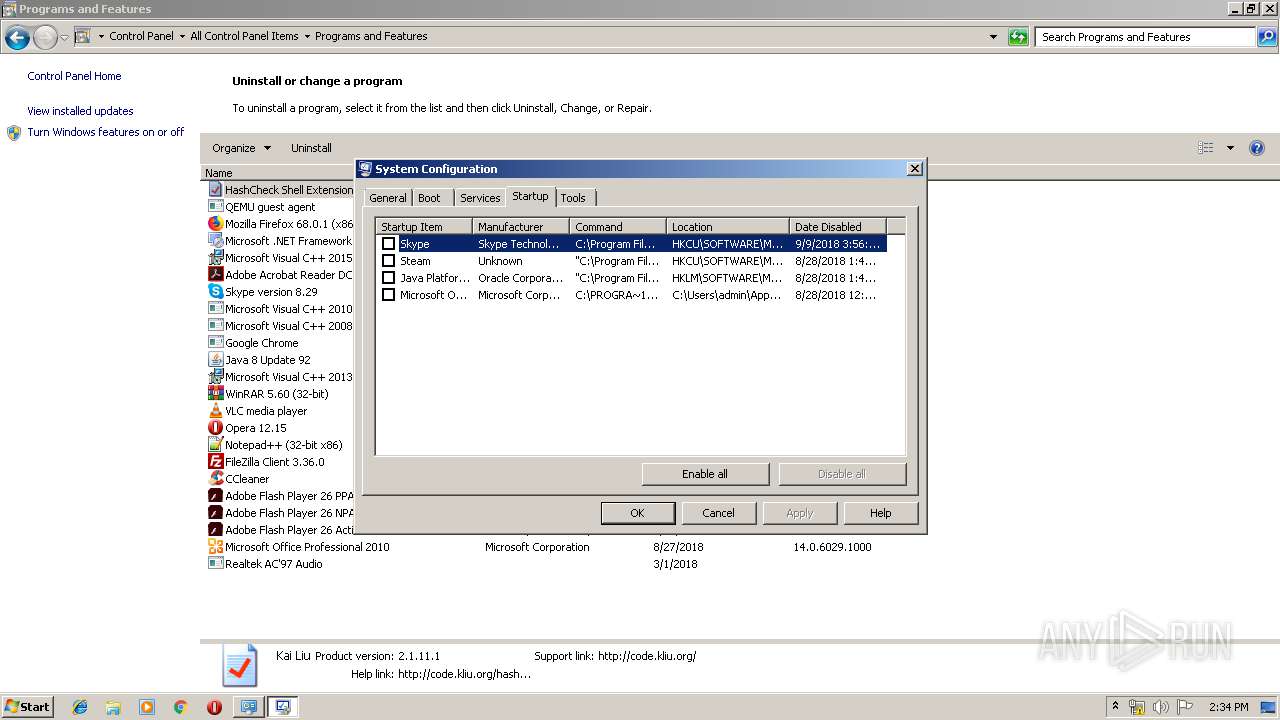This screenshot has width=1280, height=720.
Task: Select the Google Chrome program icon in list
Action: coord(215,342)
